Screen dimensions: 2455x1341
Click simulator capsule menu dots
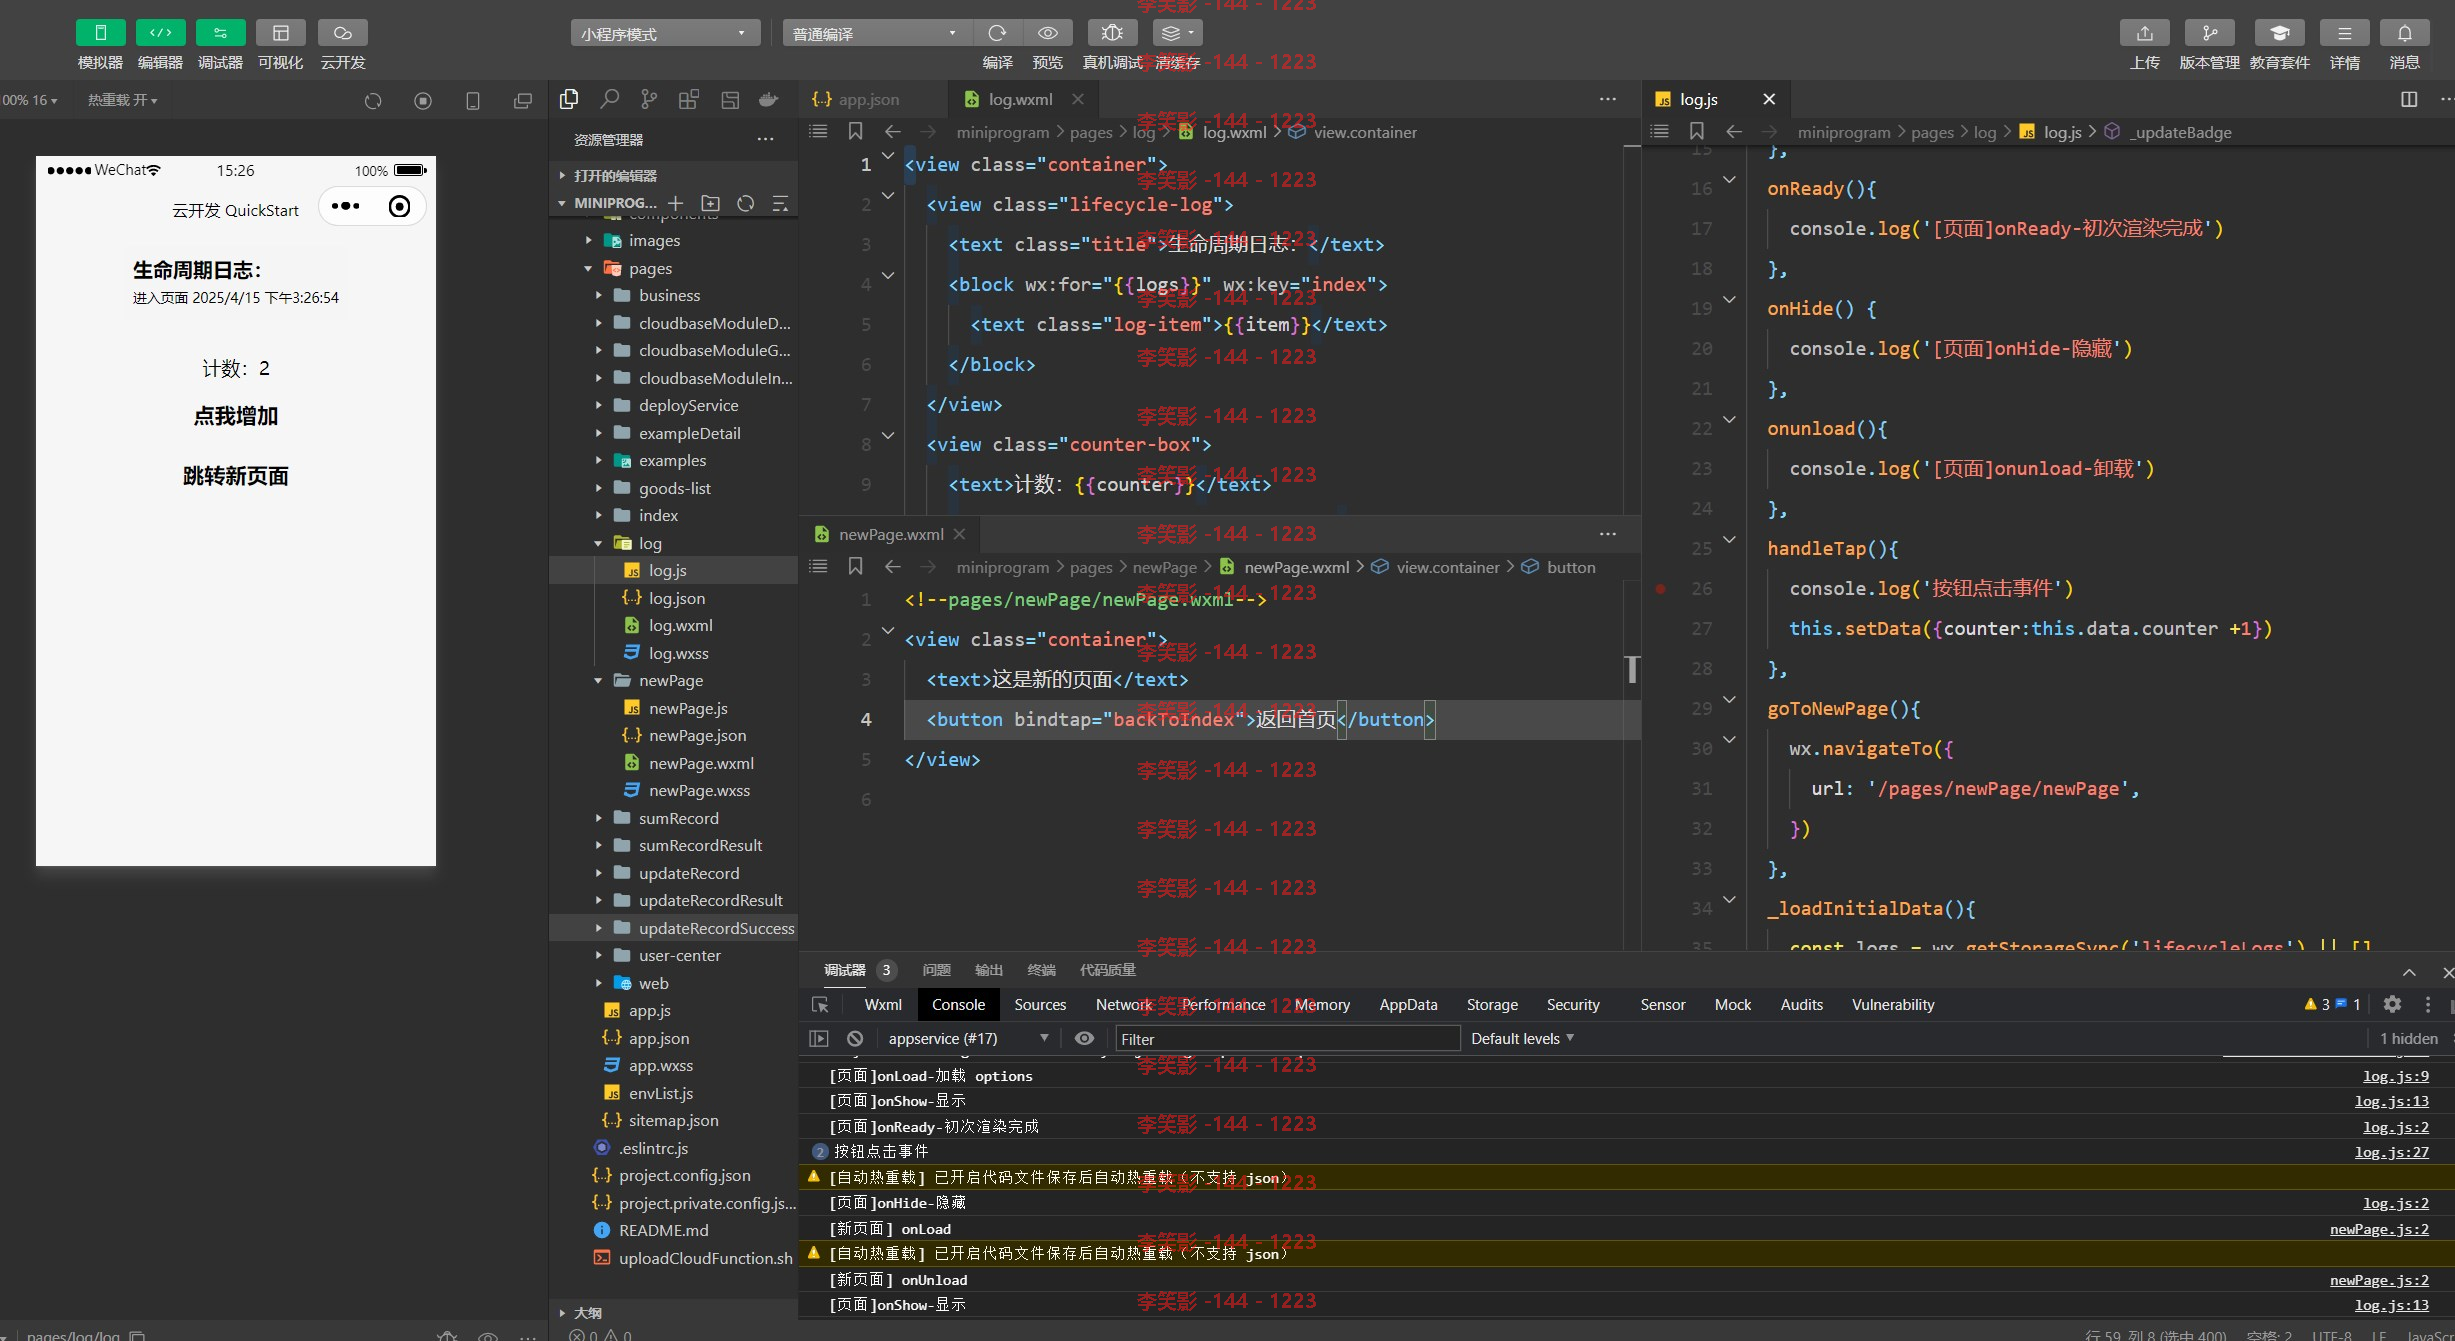point(345,206)
